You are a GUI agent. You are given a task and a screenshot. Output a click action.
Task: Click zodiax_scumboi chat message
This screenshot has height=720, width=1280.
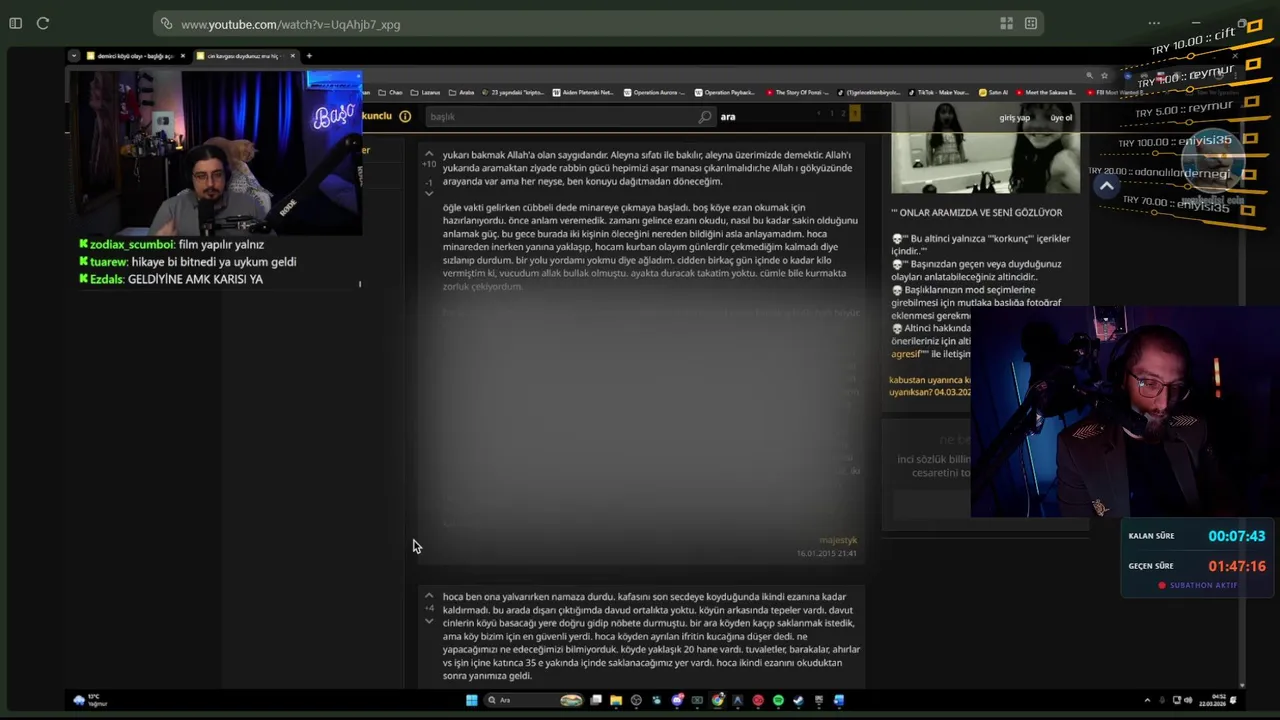point(171,244)
